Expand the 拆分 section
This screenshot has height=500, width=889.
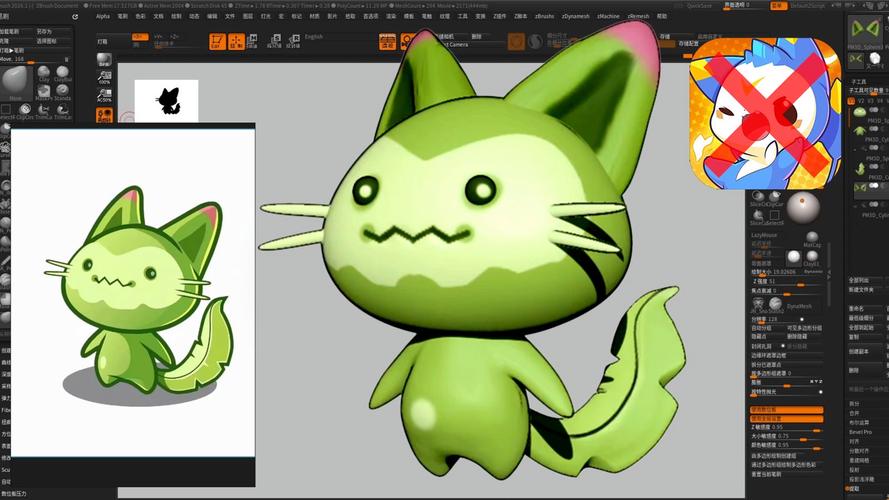(854, 404)
